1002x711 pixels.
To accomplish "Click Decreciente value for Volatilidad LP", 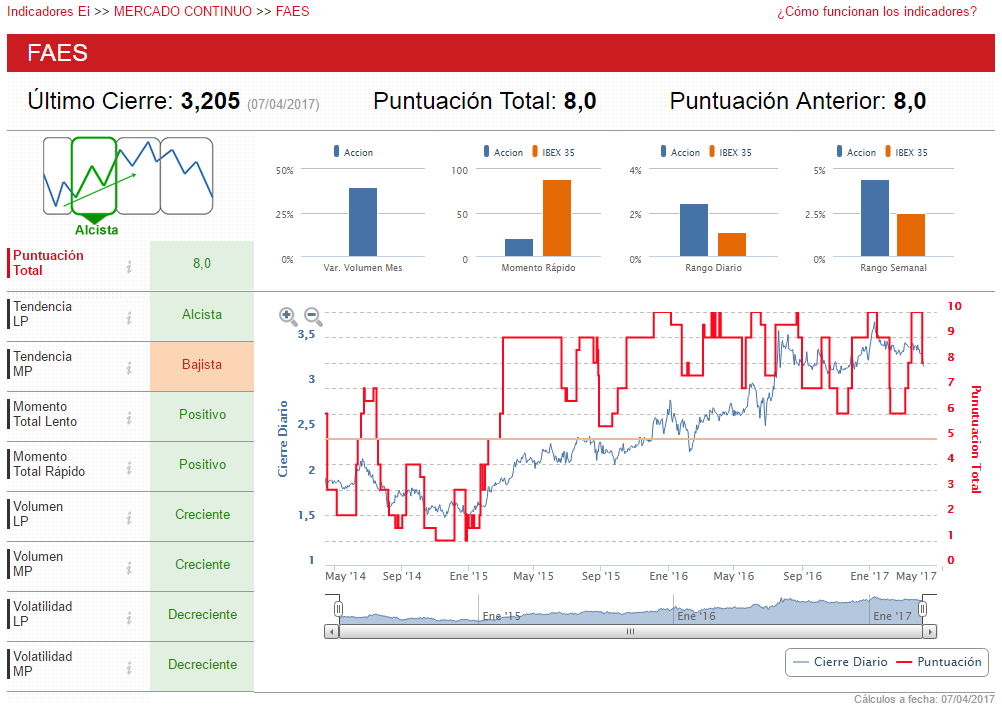I will pos(202,615).
